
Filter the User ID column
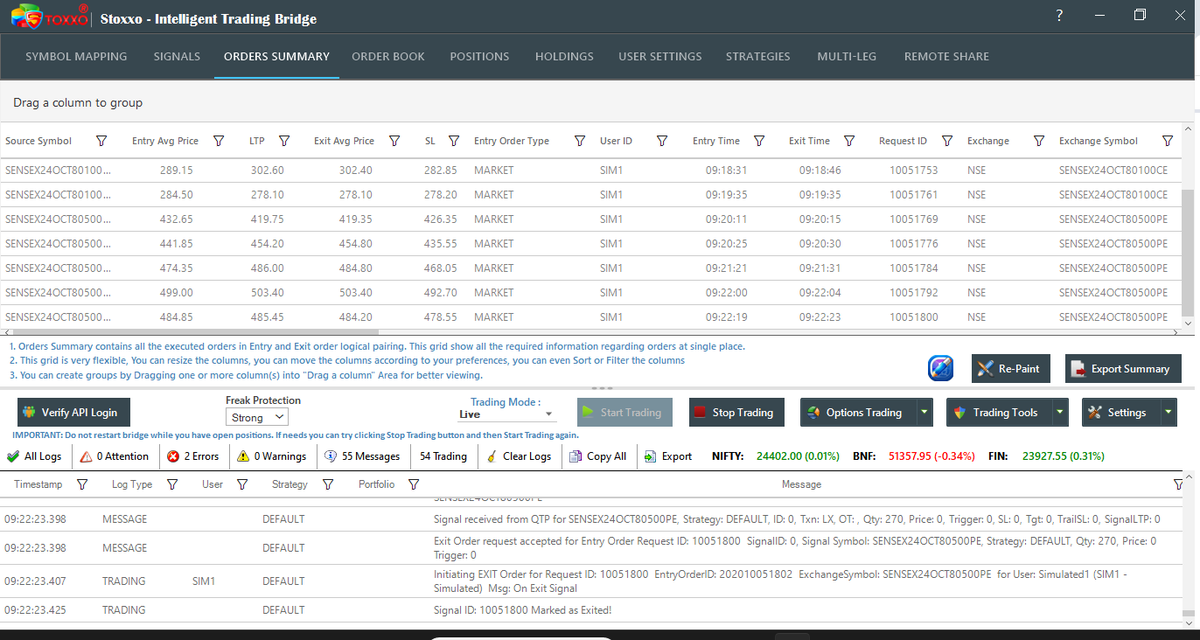point(661,141)
